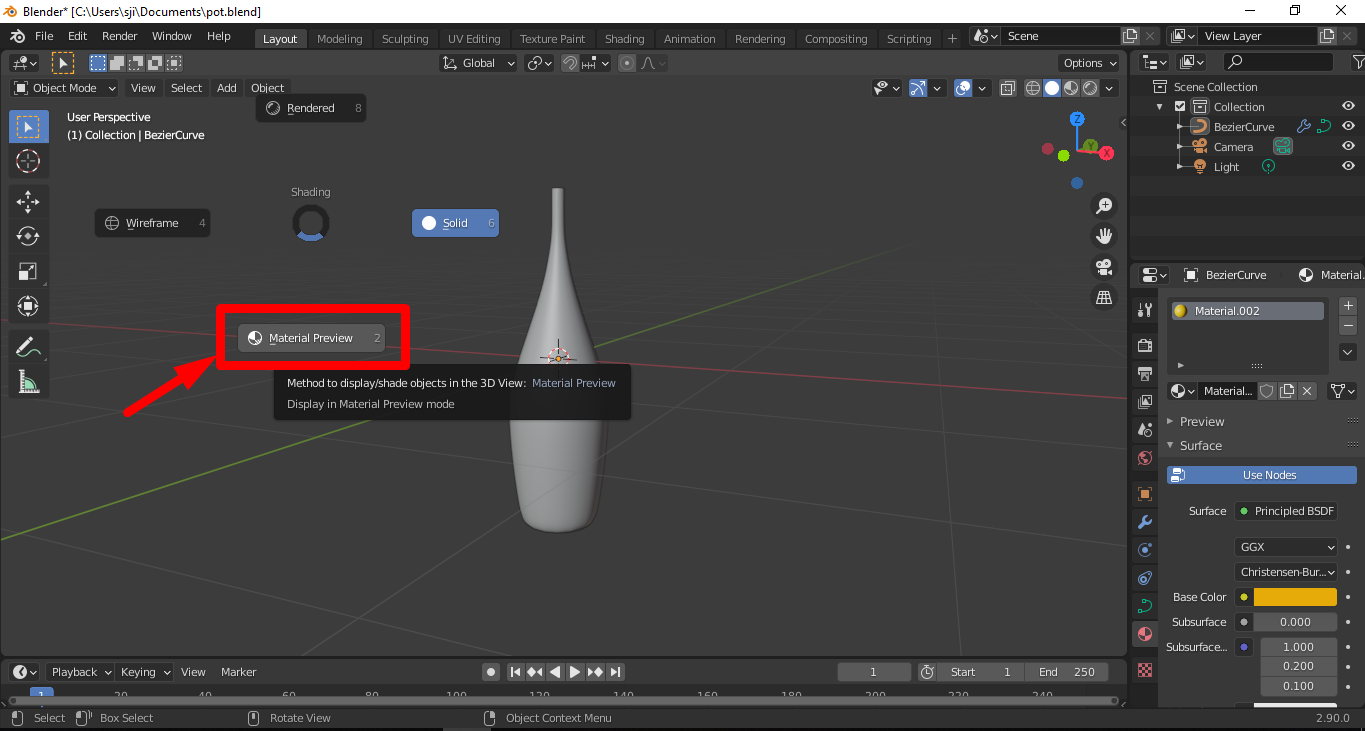This screenshot has height=731, width=1365.
Task: Open the Object Mode dropdown
Action: 63,88
